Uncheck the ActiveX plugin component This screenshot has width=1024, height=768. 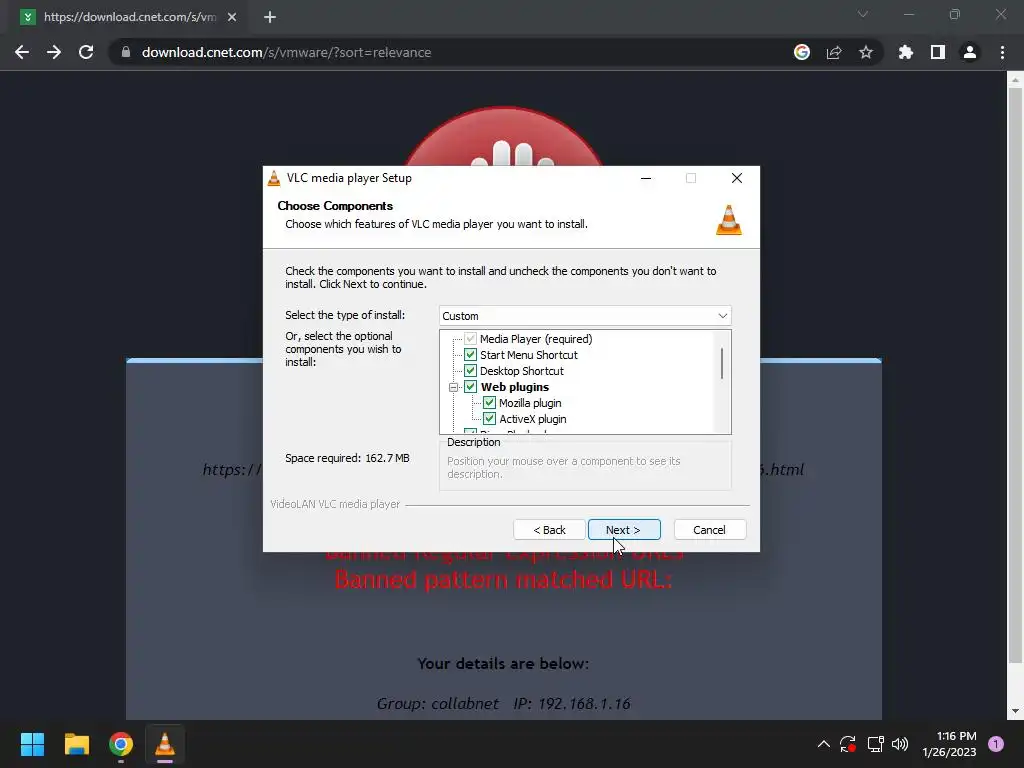[x=489, y=419]
